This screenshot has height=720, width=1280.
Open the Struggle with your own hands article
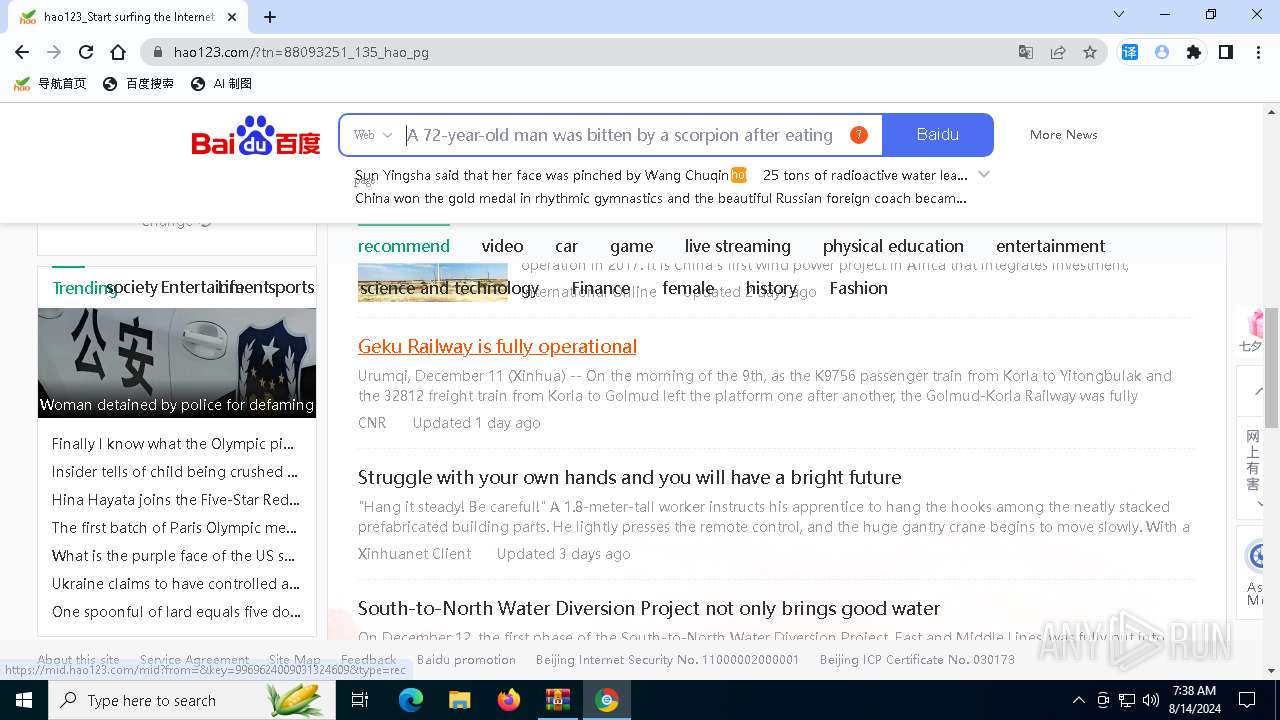pos(630,477)
